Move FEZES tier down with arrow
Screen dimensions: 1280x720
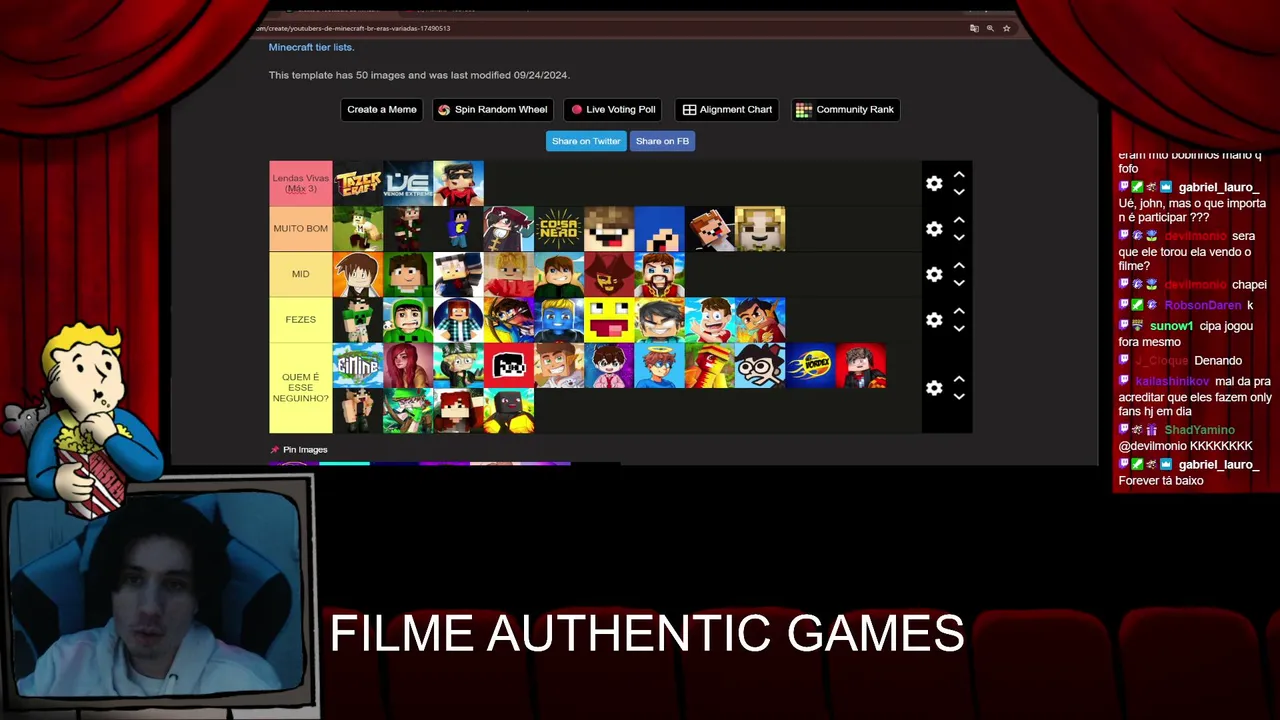(x=959, y=328)
